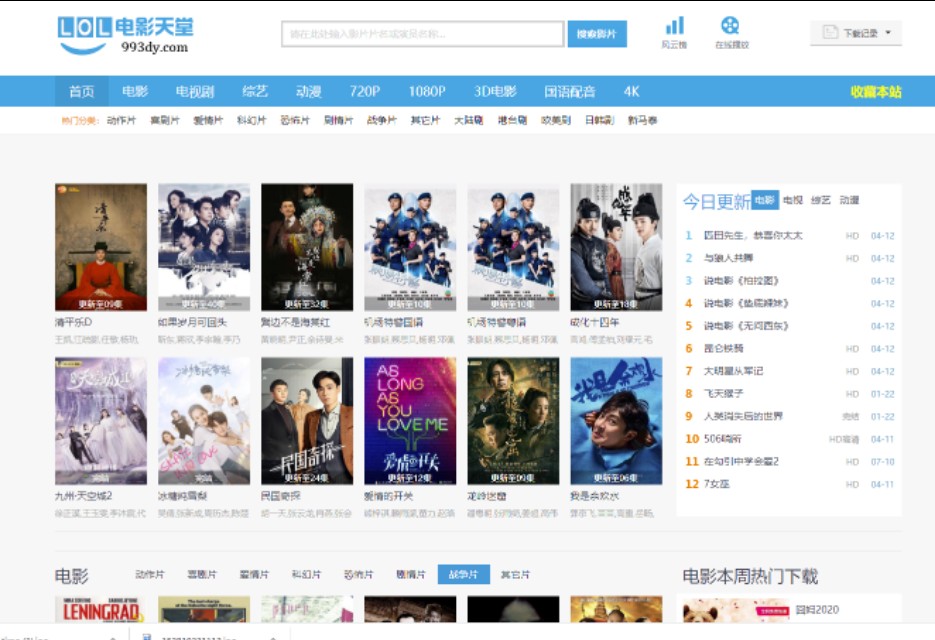The height and width of the screenshot is (640, 935).
Task: Switch to the 综艺 tab in 今日更新
Action: [x=821, y=200]
